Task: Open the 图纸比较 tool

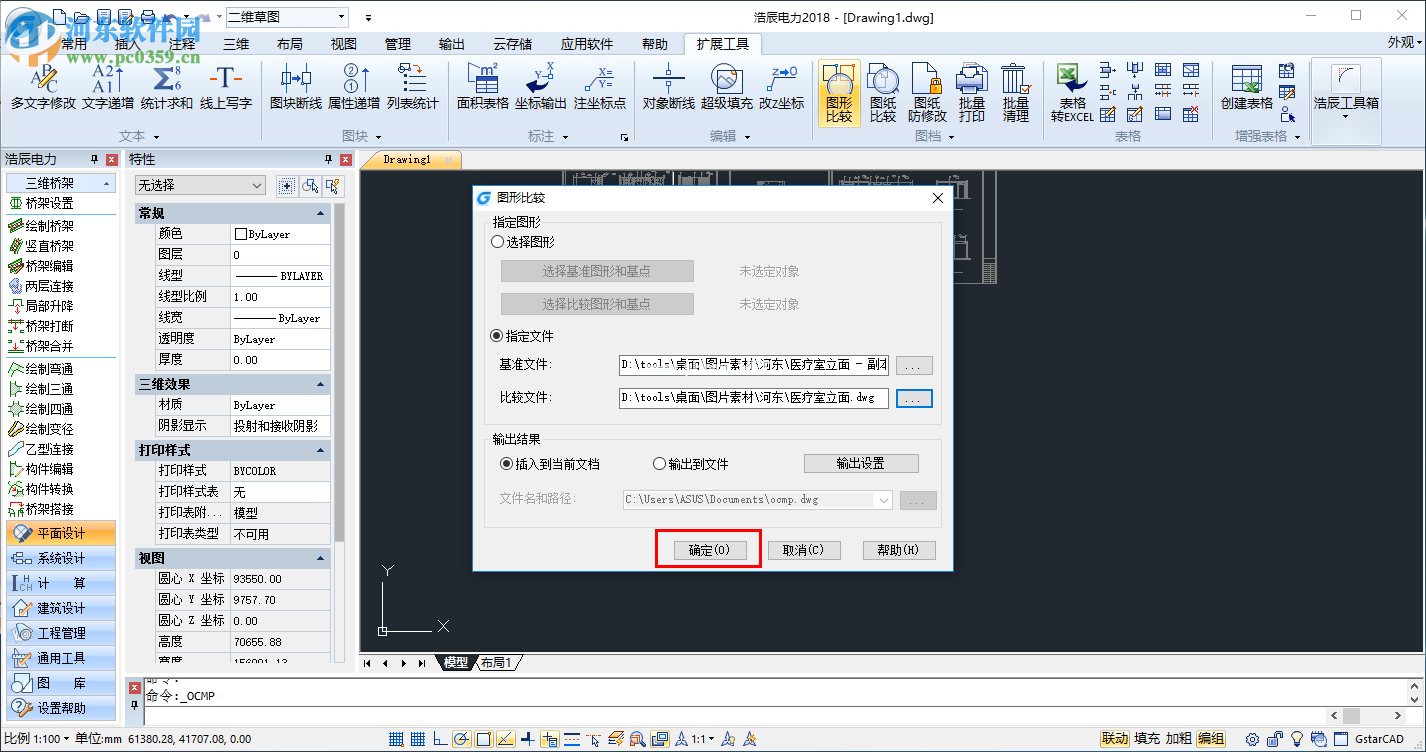Action: pyautogui.click(x=883, y=93)
